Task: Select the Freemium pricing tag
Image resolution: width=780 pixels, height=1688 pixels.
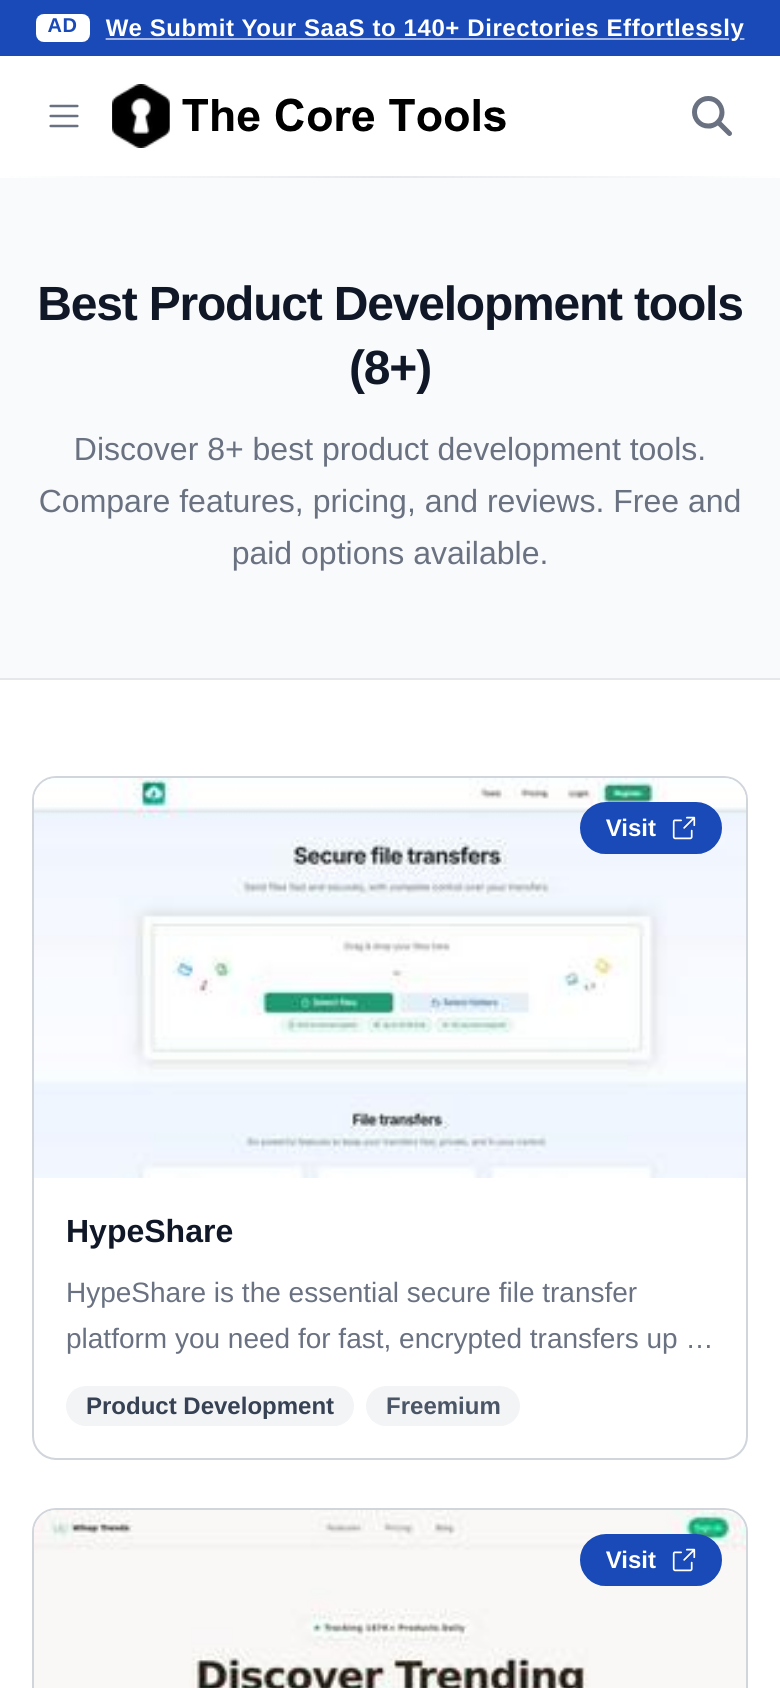Action: click(443, 1406)
